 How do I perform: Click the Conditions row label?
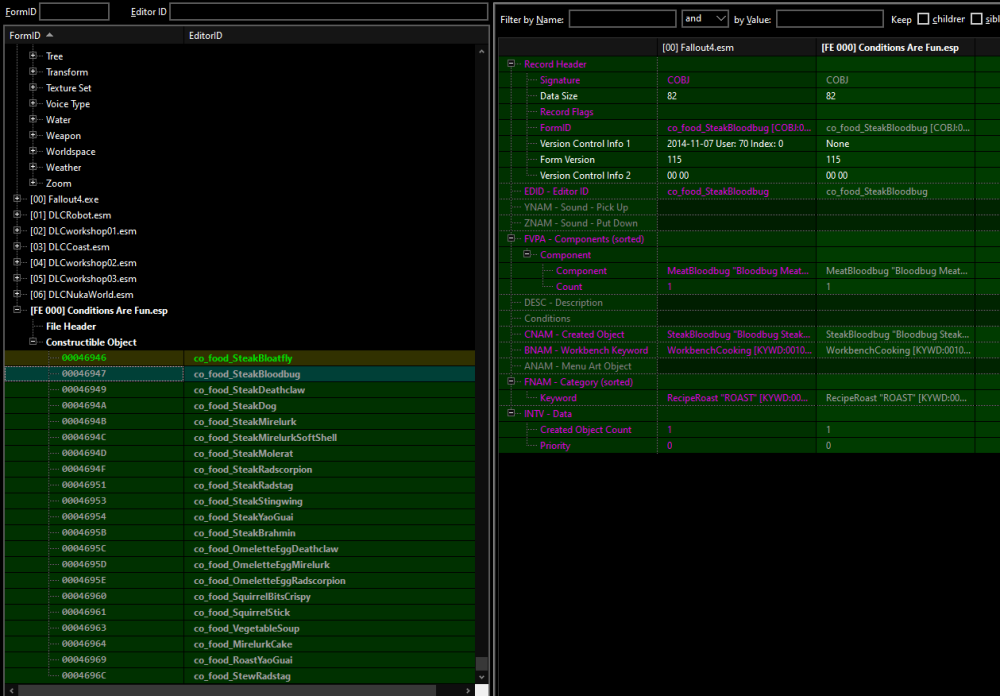547,318
